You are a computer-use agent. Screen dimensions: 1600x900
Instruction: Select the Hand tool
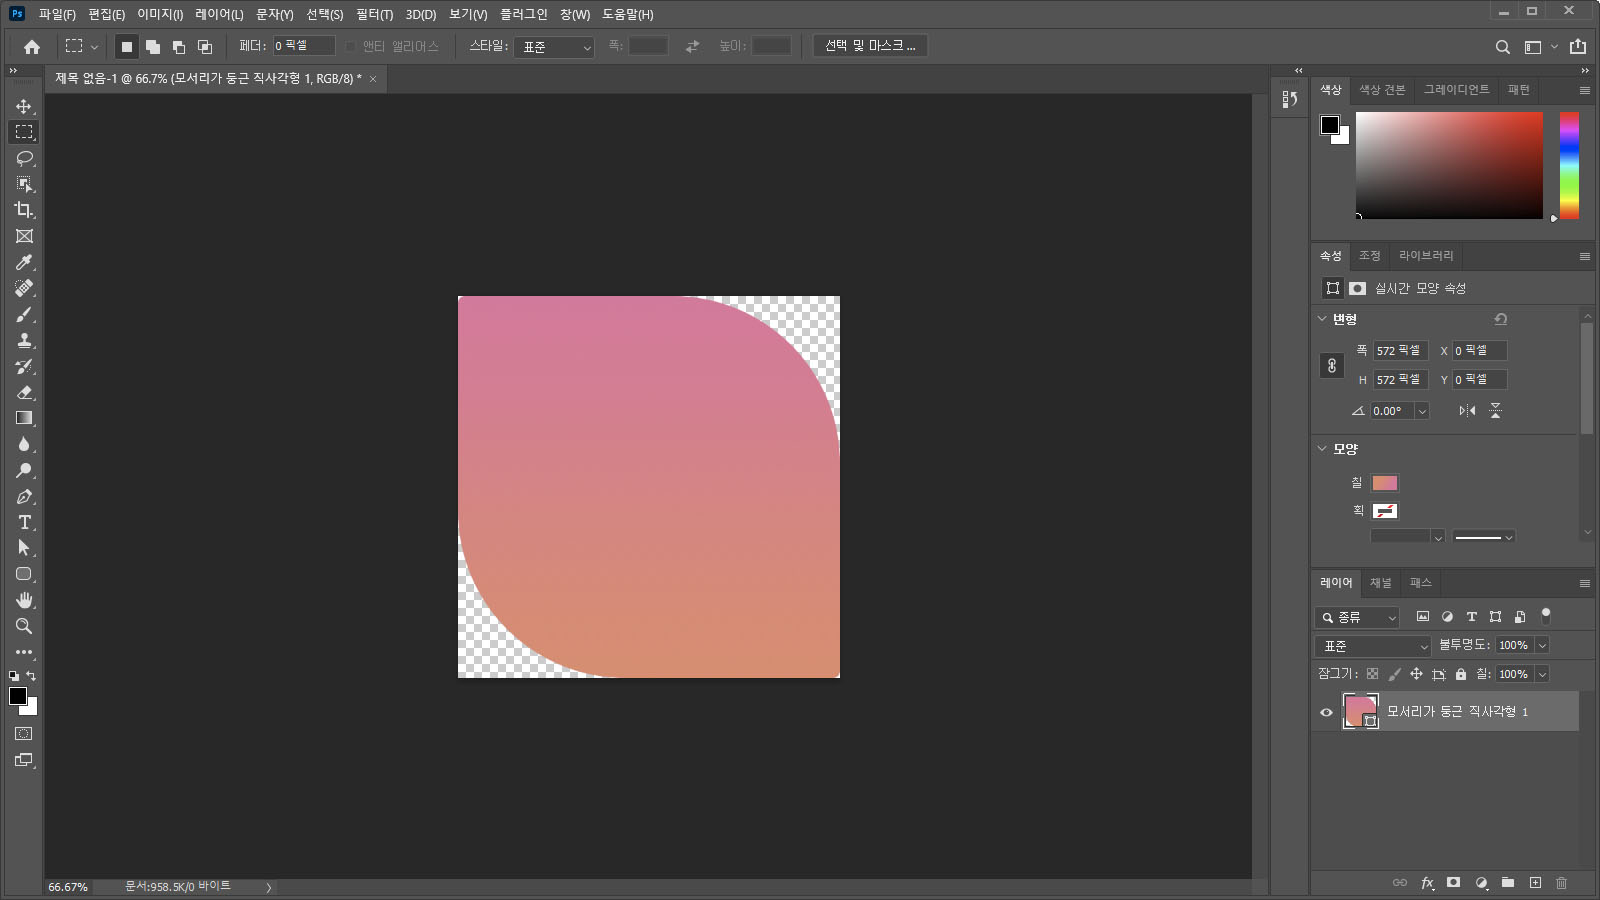(x=24, y=600)
